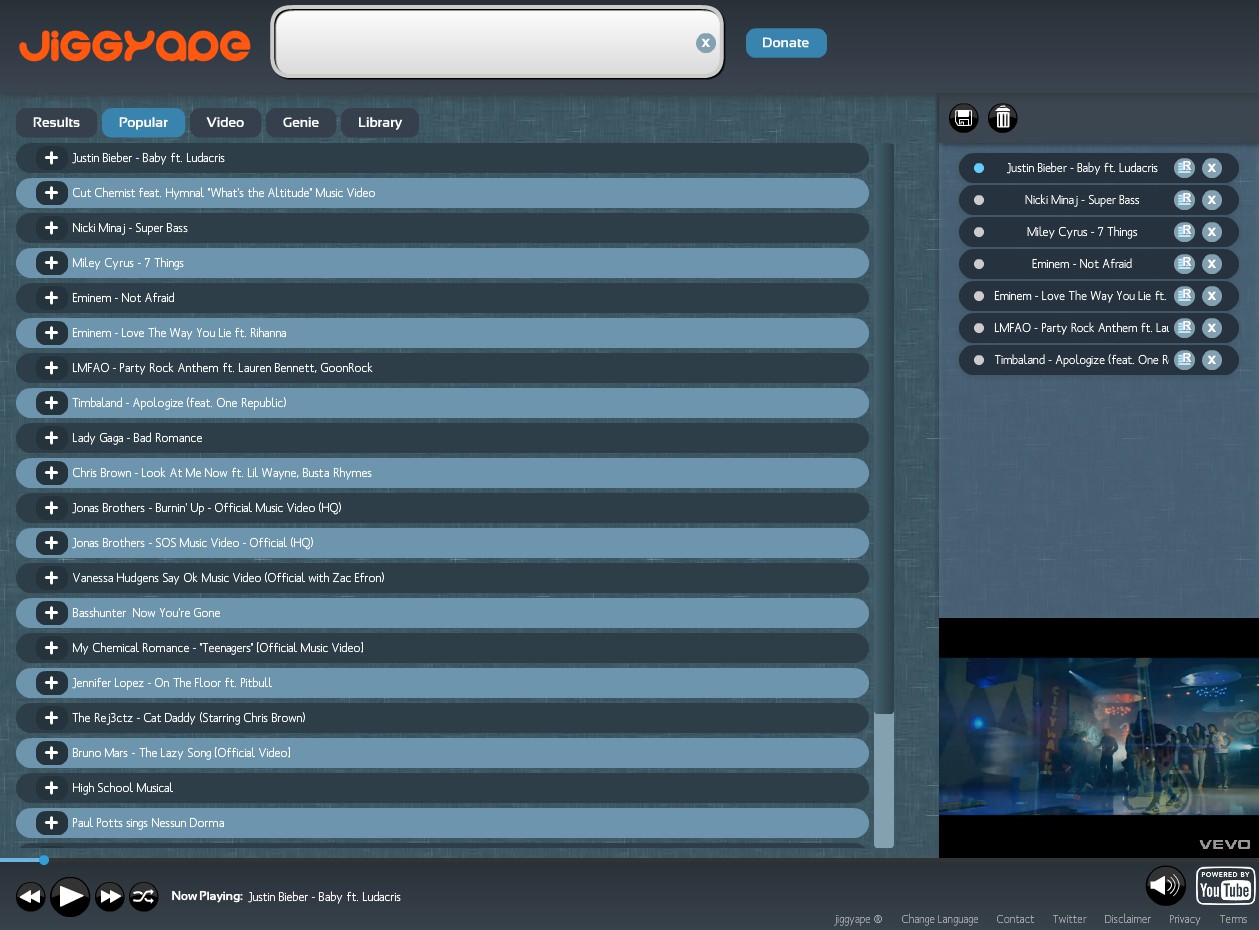This screenshot has width=1259, height=930.
Task: Skip to previous track
Action: (30, 897)
